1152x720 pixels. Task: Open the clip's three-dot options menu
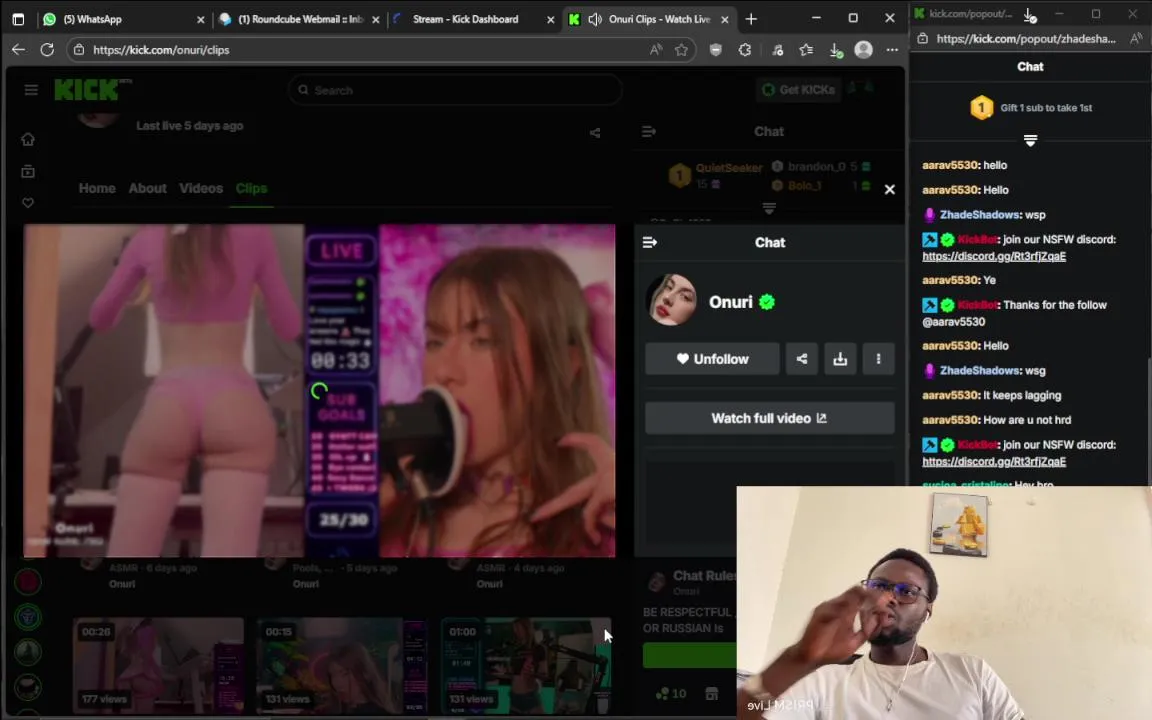(x=878, y=359)
